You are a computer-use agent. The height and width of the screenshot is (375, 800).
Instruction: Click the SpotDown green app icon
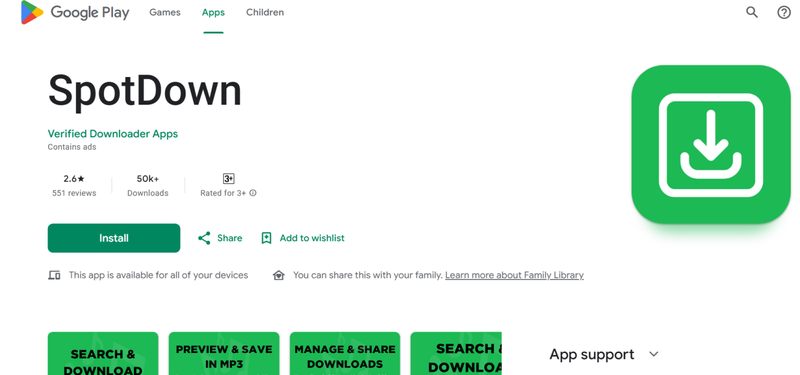coord(711,144)
